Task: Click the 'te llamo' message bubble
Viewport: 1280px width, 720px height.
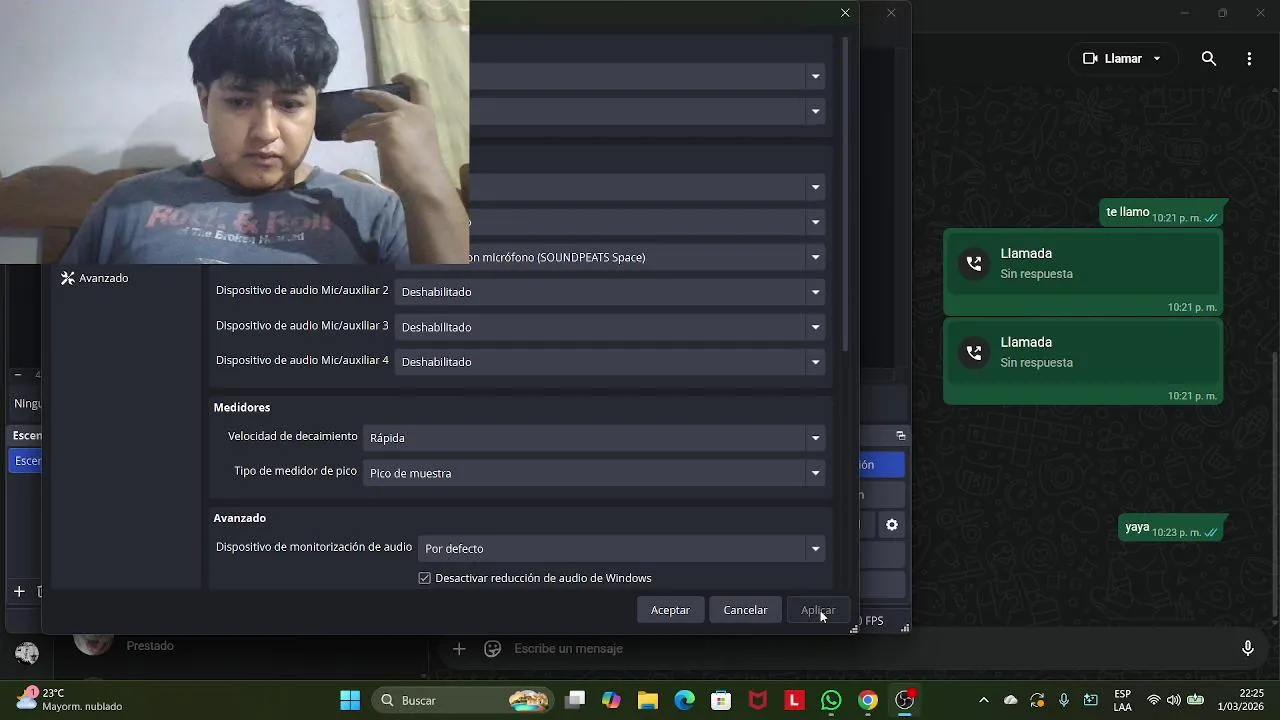Action: 1163,213
